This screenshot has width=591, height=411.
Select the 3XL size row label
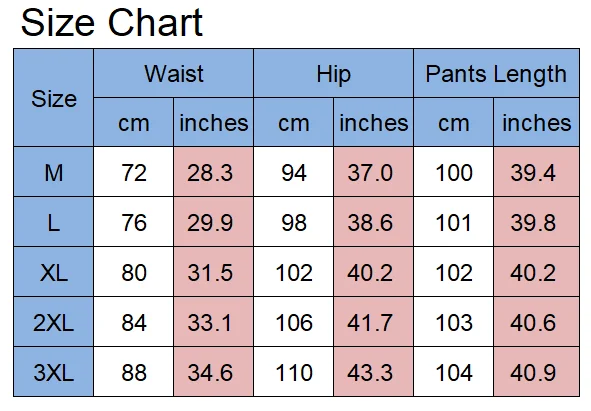pos(54,372)
